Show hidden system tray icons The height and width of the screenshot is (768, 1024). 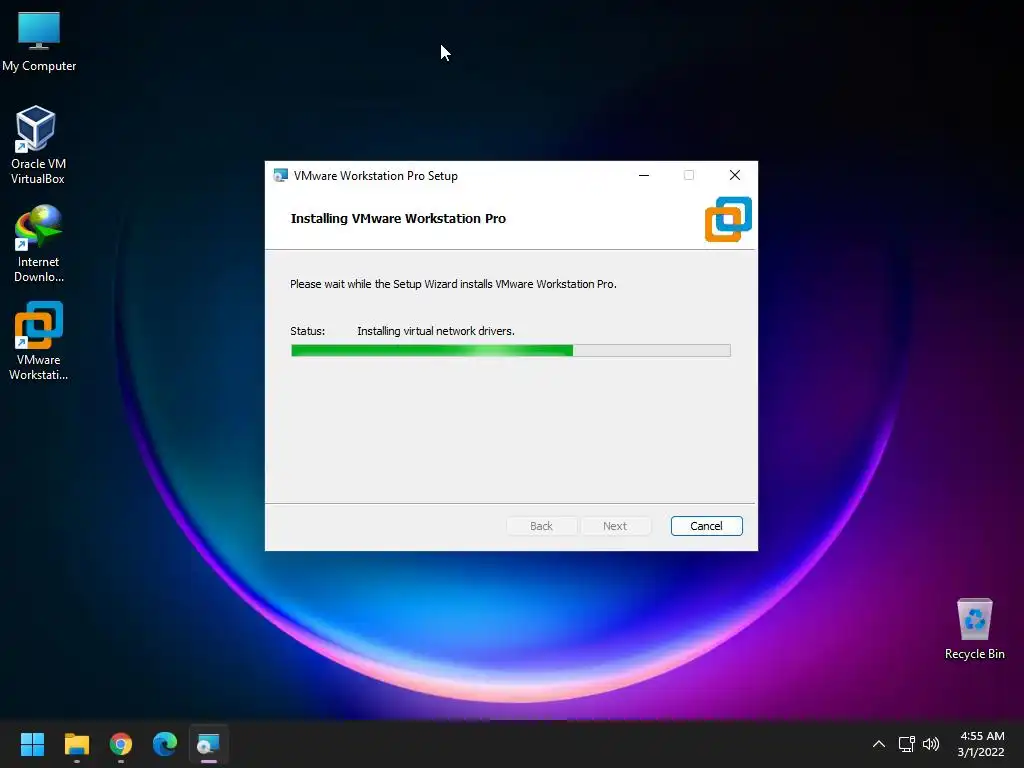[879, 744]
